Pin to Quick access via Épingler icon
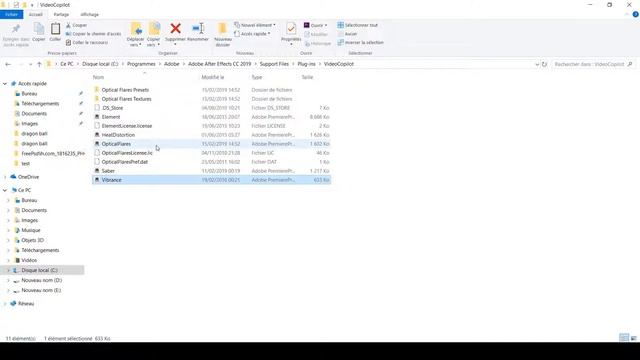Image resolution: width=640 pixels, height=360 pixels. [x=16, y=29]
